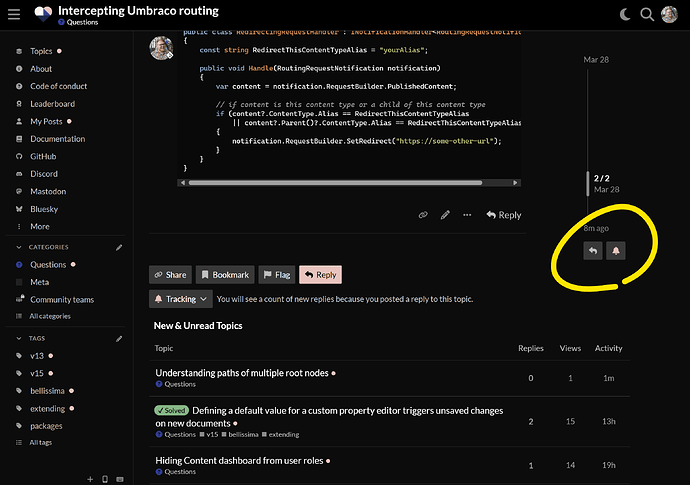Open Hiding Content dashboard topic
Screen dimensions: 690x485
tap(239, 460)
